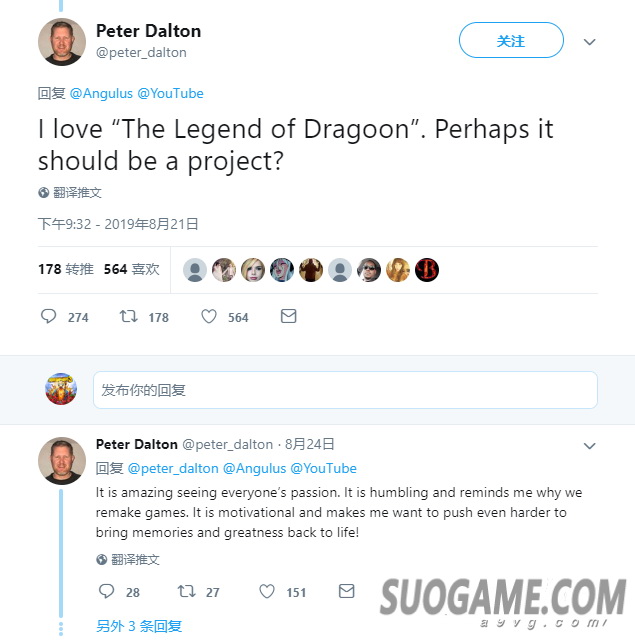Click the reply bubble icon showing 274
Screen dimensions: 635x641
point(48,316)
